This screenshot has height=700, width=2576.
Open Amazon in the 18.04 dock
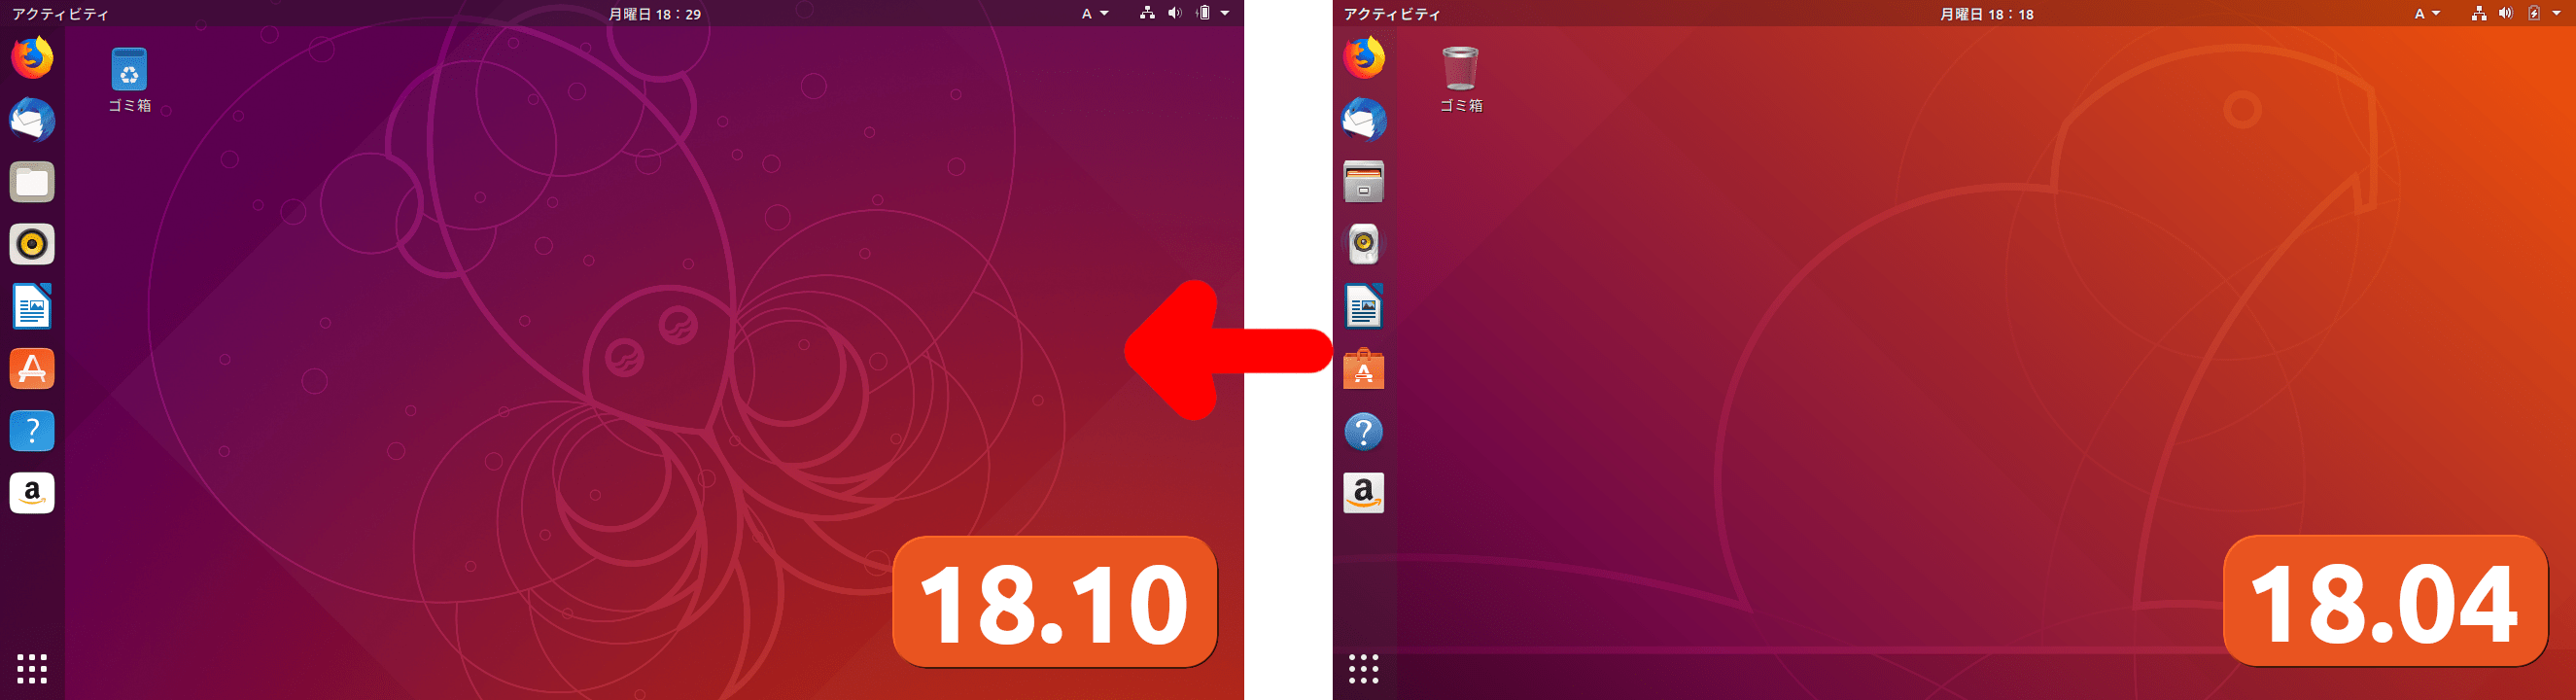(1364, 493)
